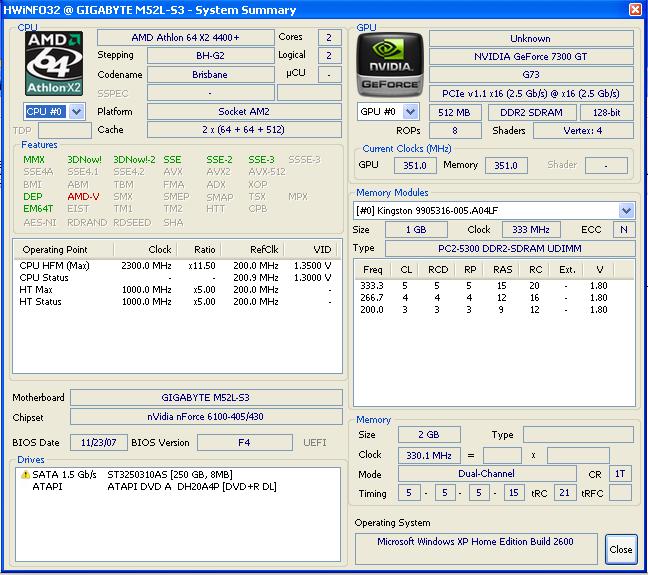Viewport: 648px width, 575px height.
Task: Click the Memory clock 351.0 field
Action: pos(506,165)
